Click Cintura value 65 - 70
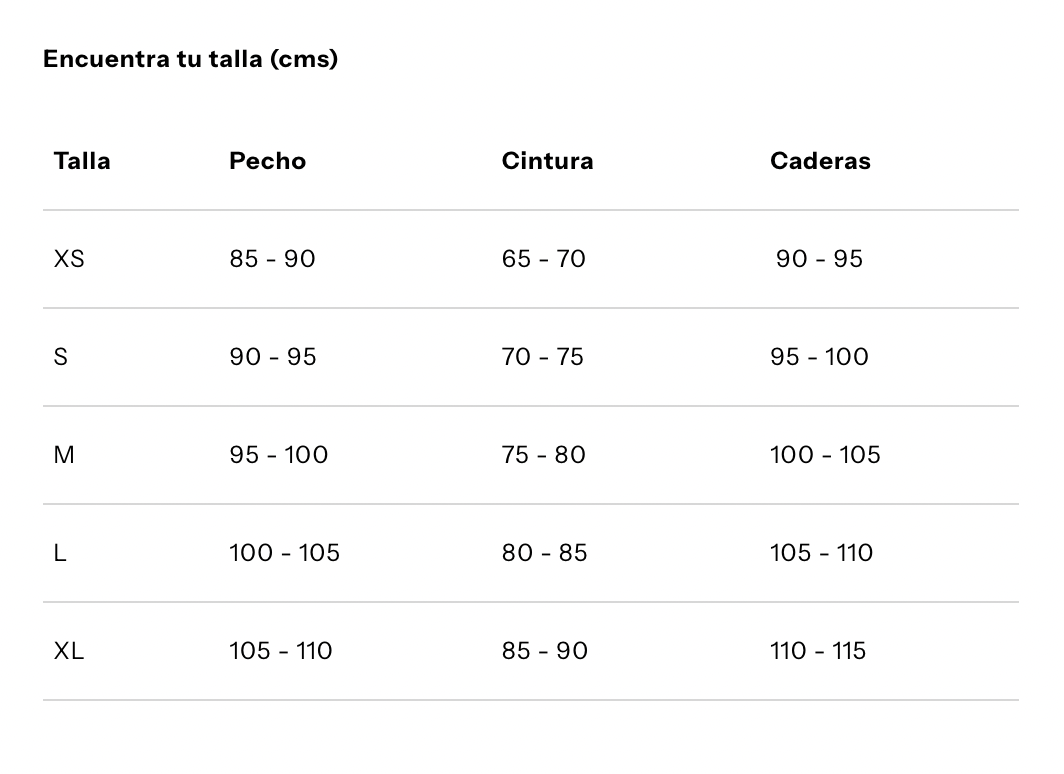 click(544, 258)
